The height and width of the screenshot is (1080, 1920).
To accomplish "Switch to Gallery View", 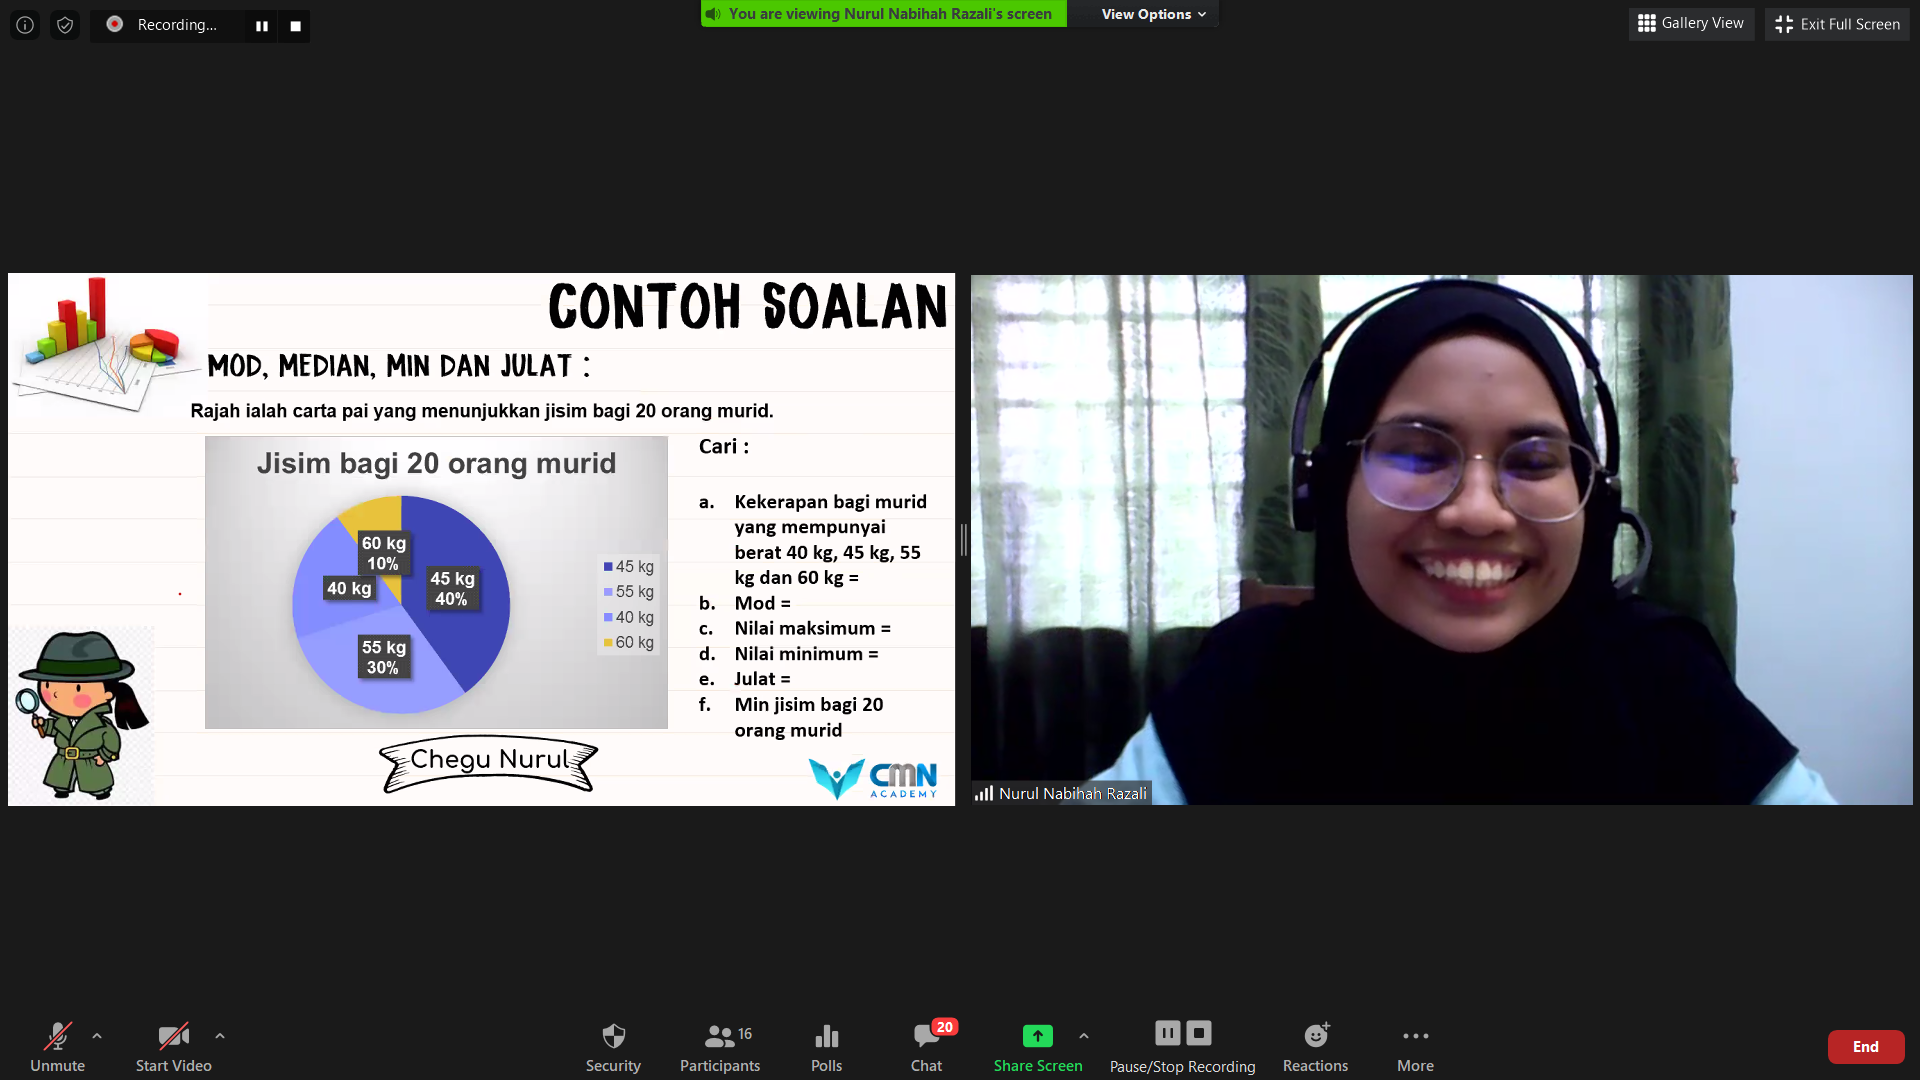I will 1690,23.
